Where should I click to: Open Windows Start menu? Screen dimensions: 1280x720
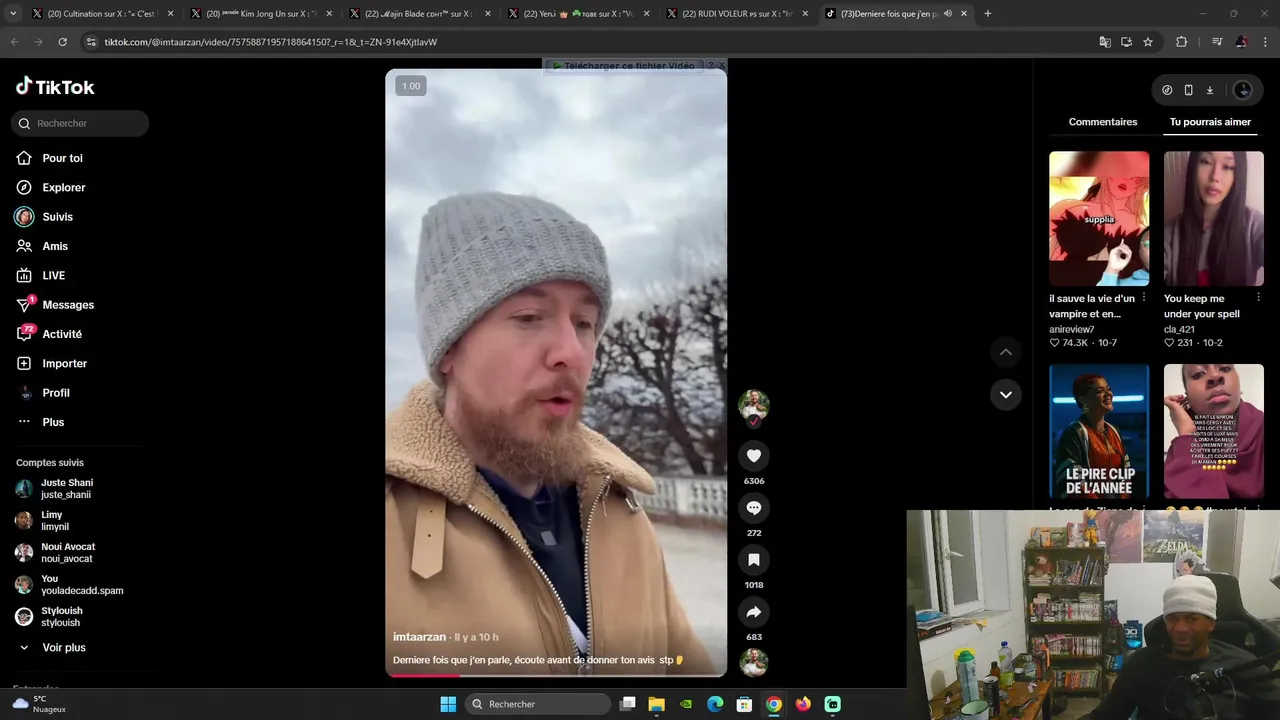pos(448,704)
